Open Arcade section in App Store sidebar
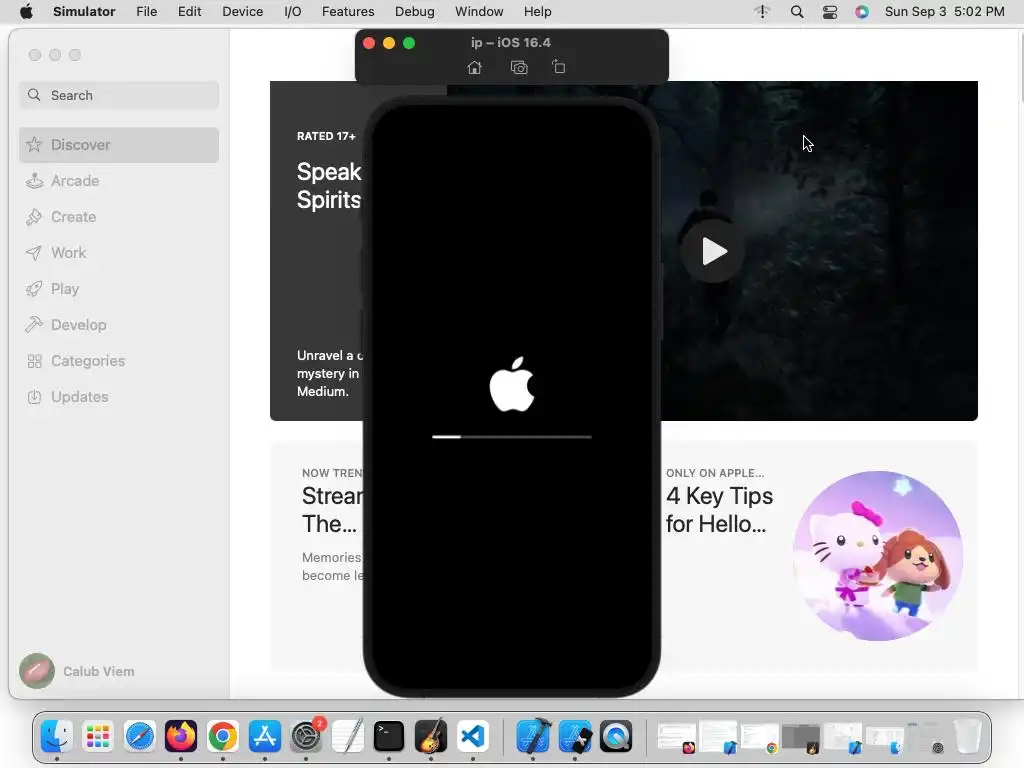This screenshot has width=1024, height=768. (119, 181)
